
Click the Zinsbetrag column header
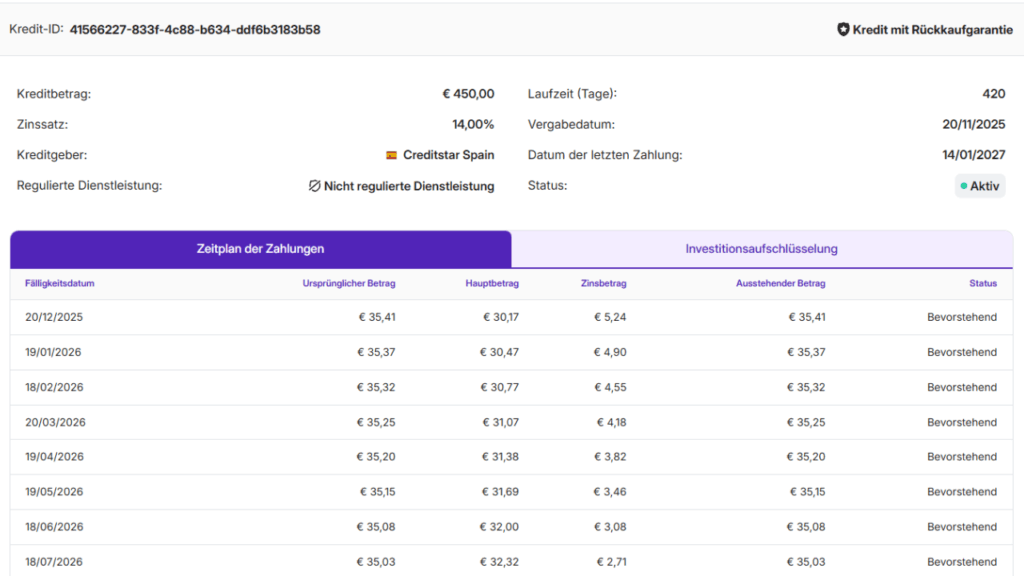pyautogui.click(x=603, y=283)
